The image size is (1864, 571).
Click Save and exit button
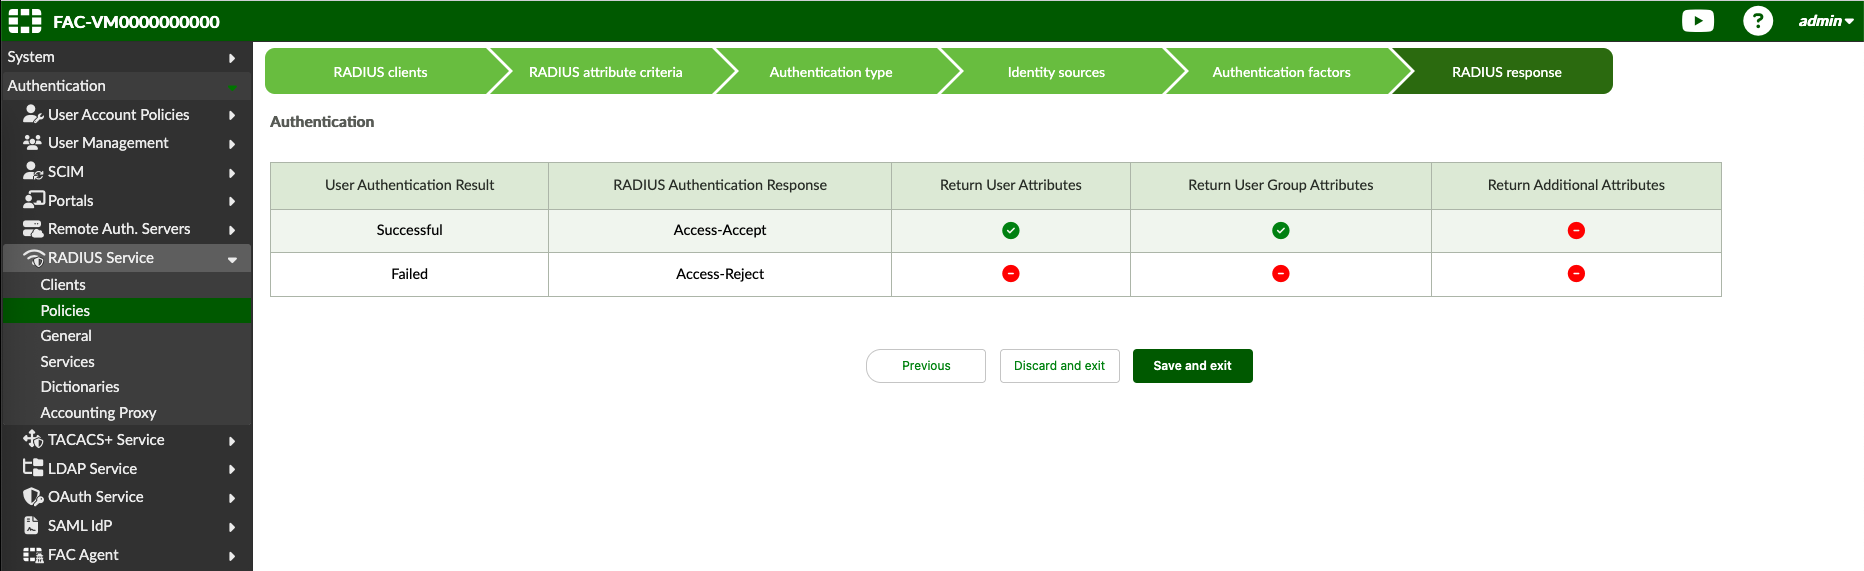[1192, 366]
